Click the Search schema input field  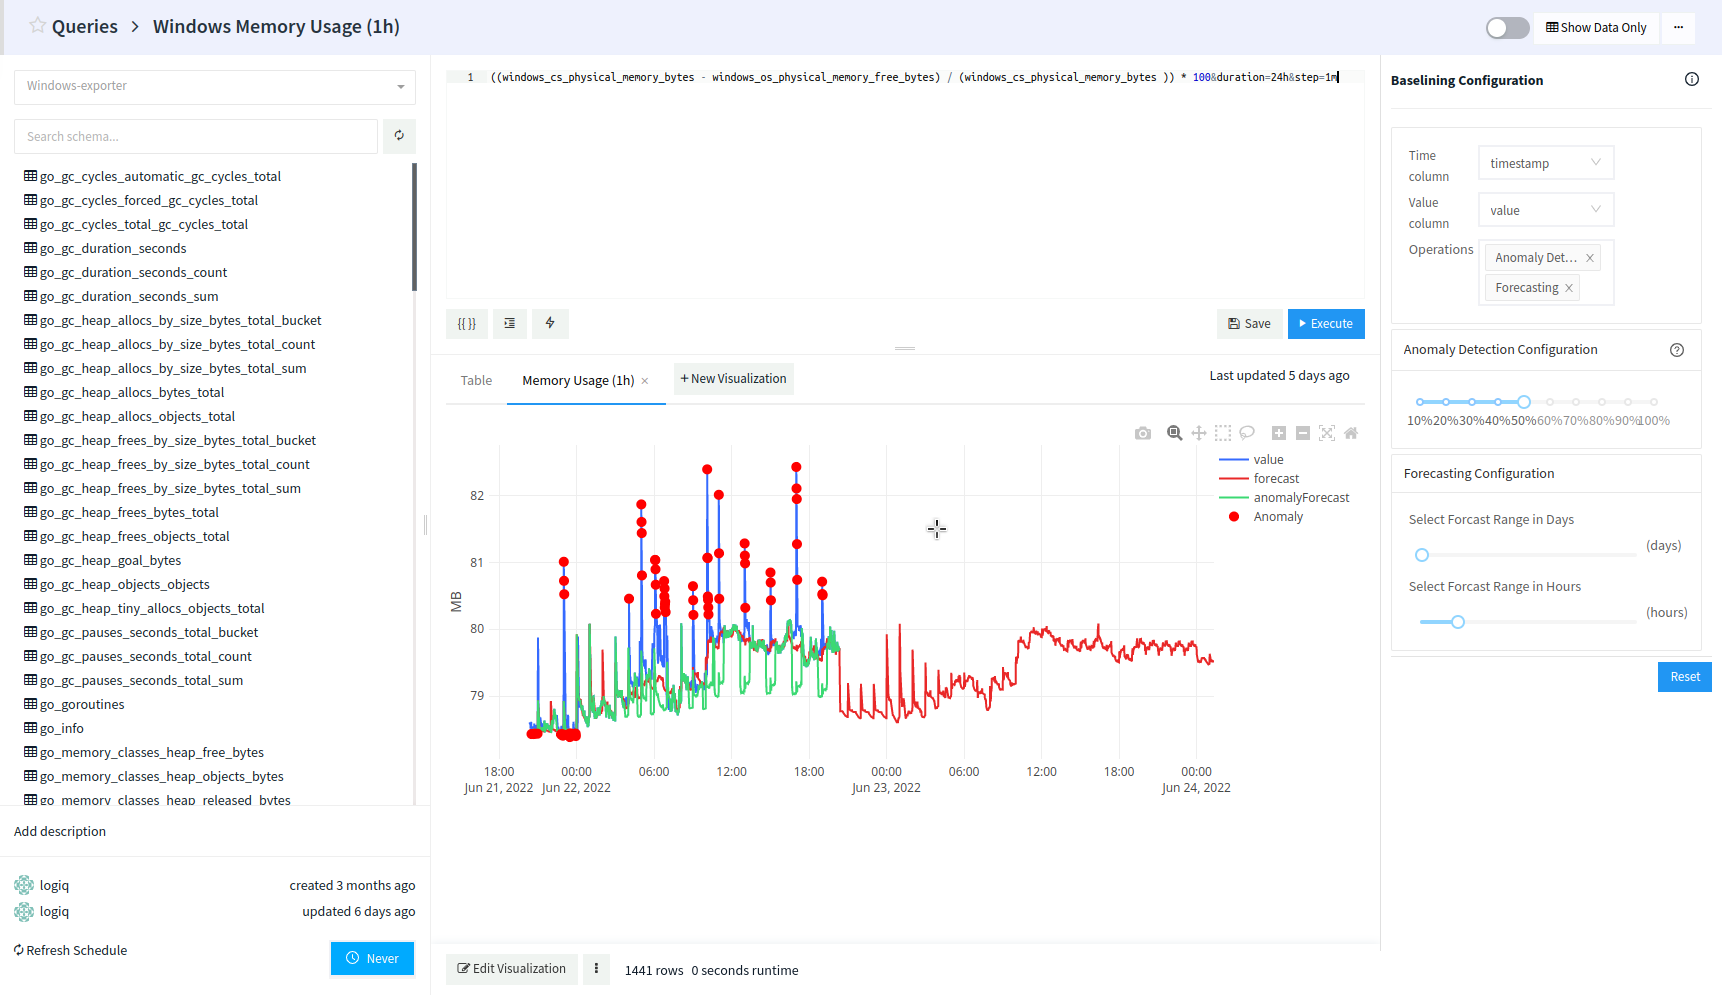coord(196,136)
